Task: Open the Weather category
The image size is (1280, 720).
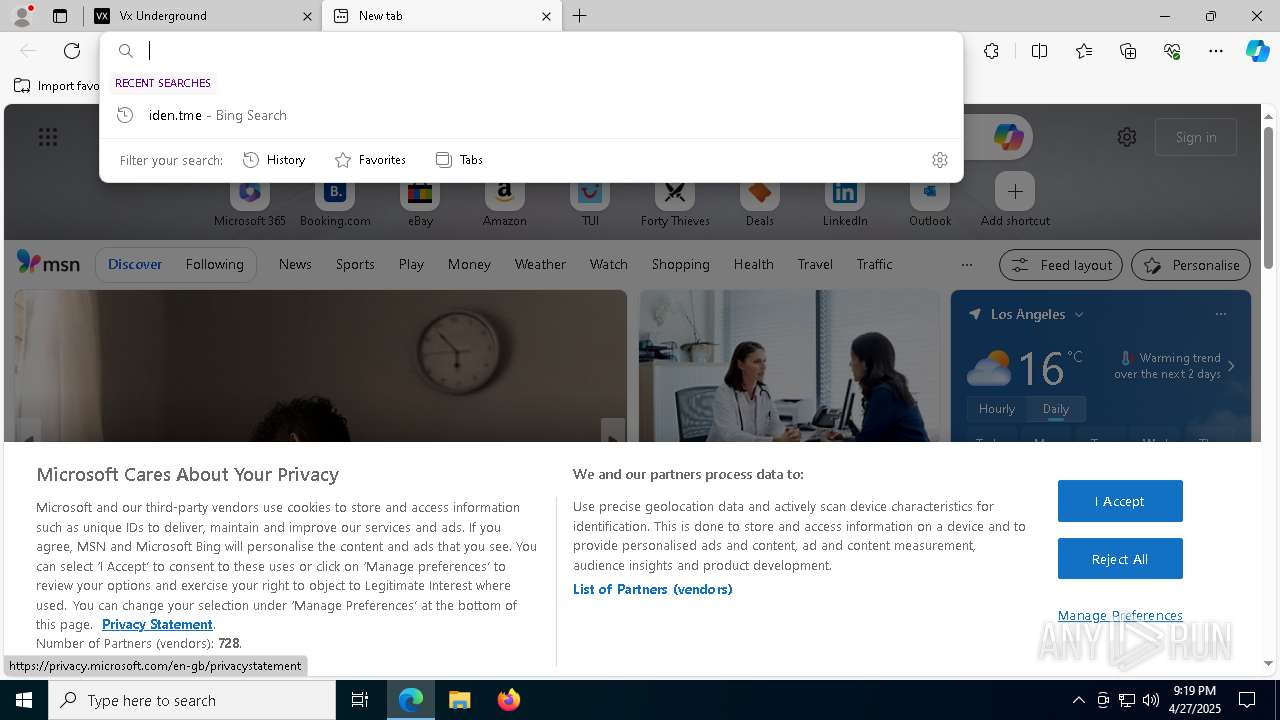Action: (x=540, y=264)
